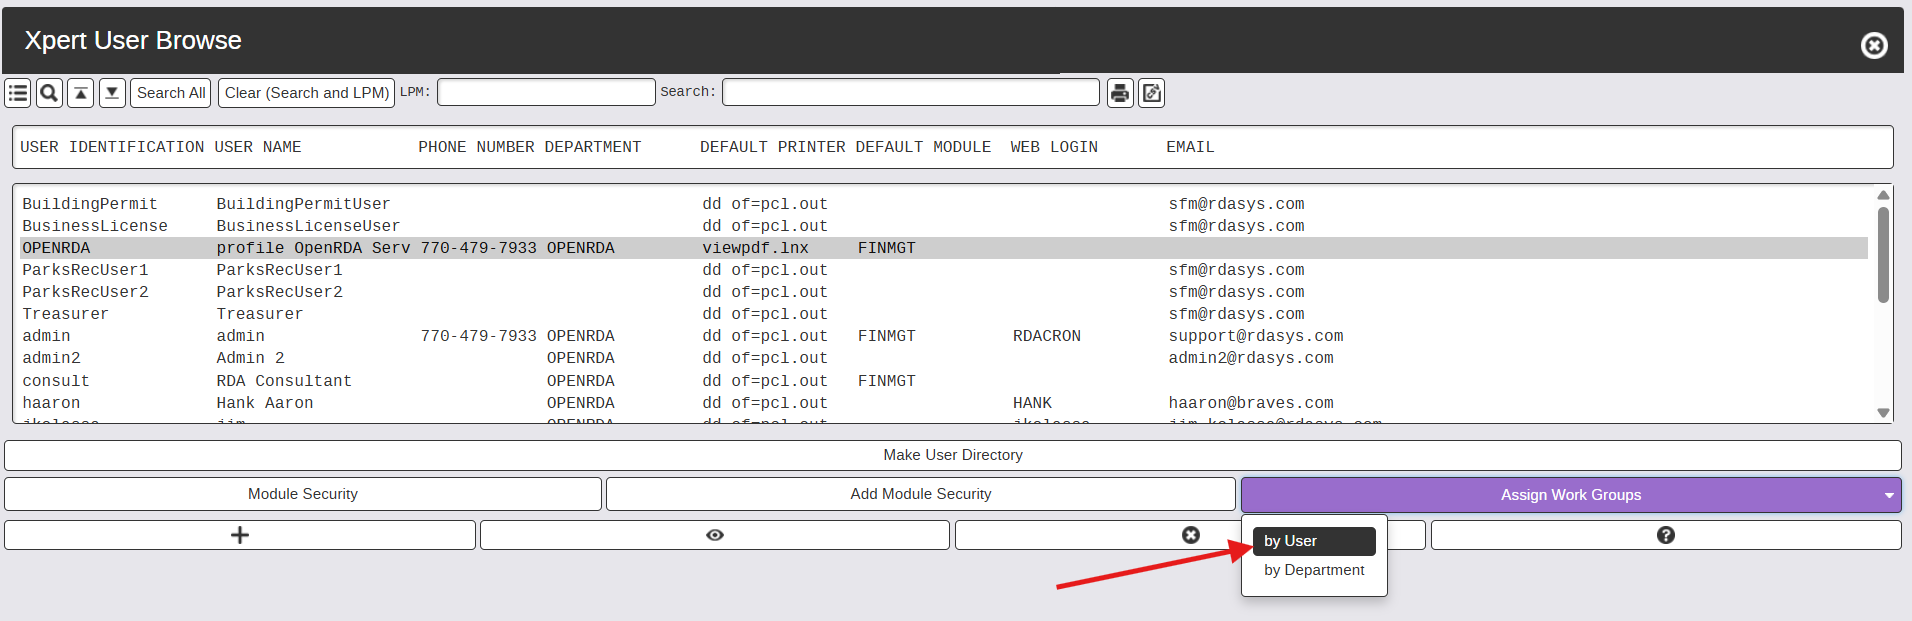1912x621 pixels.
Task: Select the Treasurer user row
Action: [x=944, y=314]
